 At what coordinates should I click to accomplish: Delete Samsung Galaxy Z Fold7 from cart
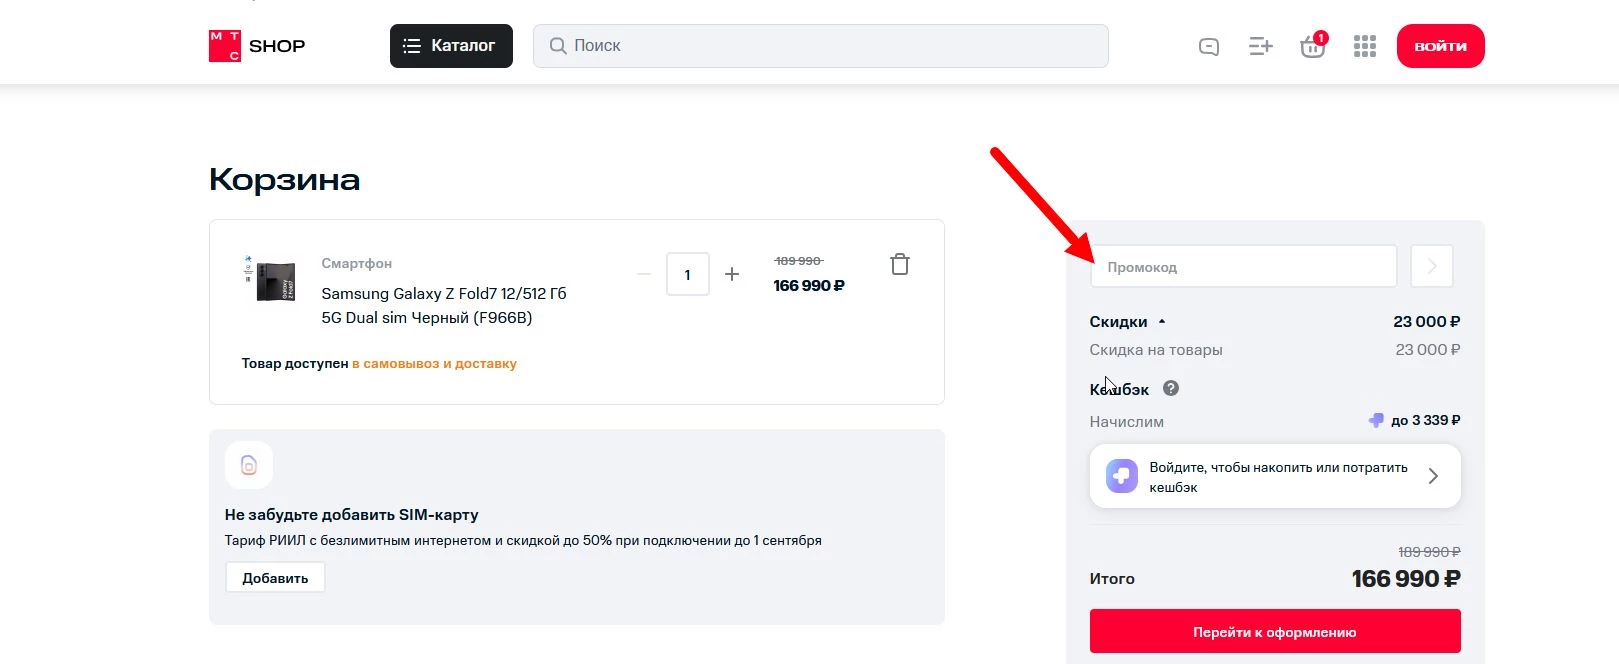pyautogui.click(x=900, y=264)
